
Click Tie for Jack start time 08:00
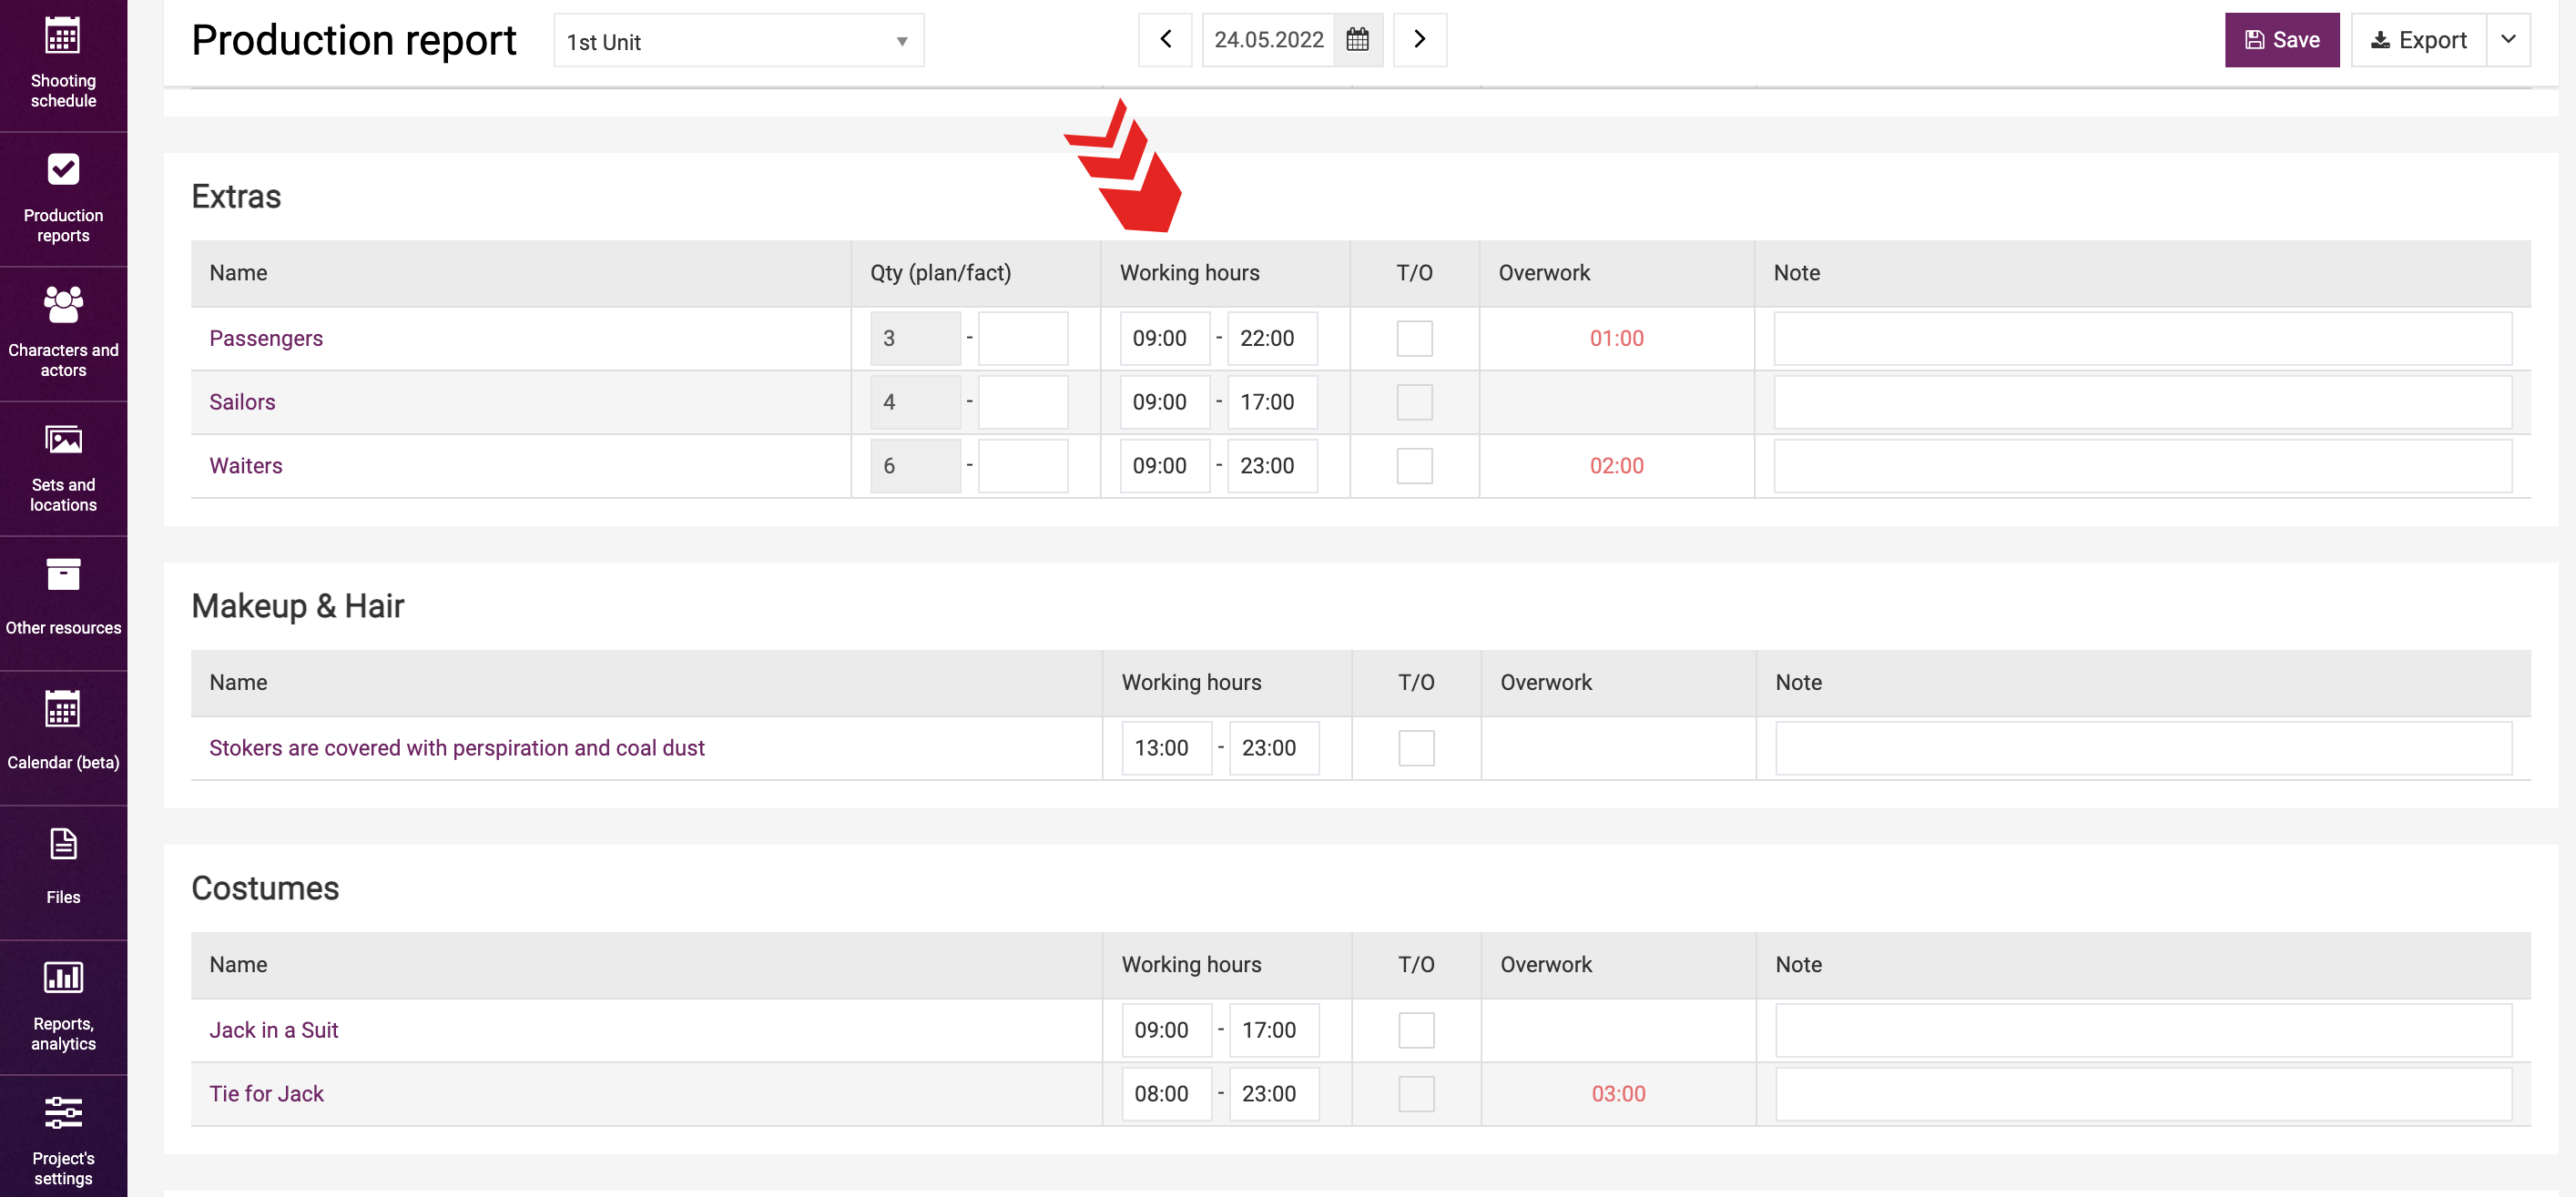point(1167,1094)
